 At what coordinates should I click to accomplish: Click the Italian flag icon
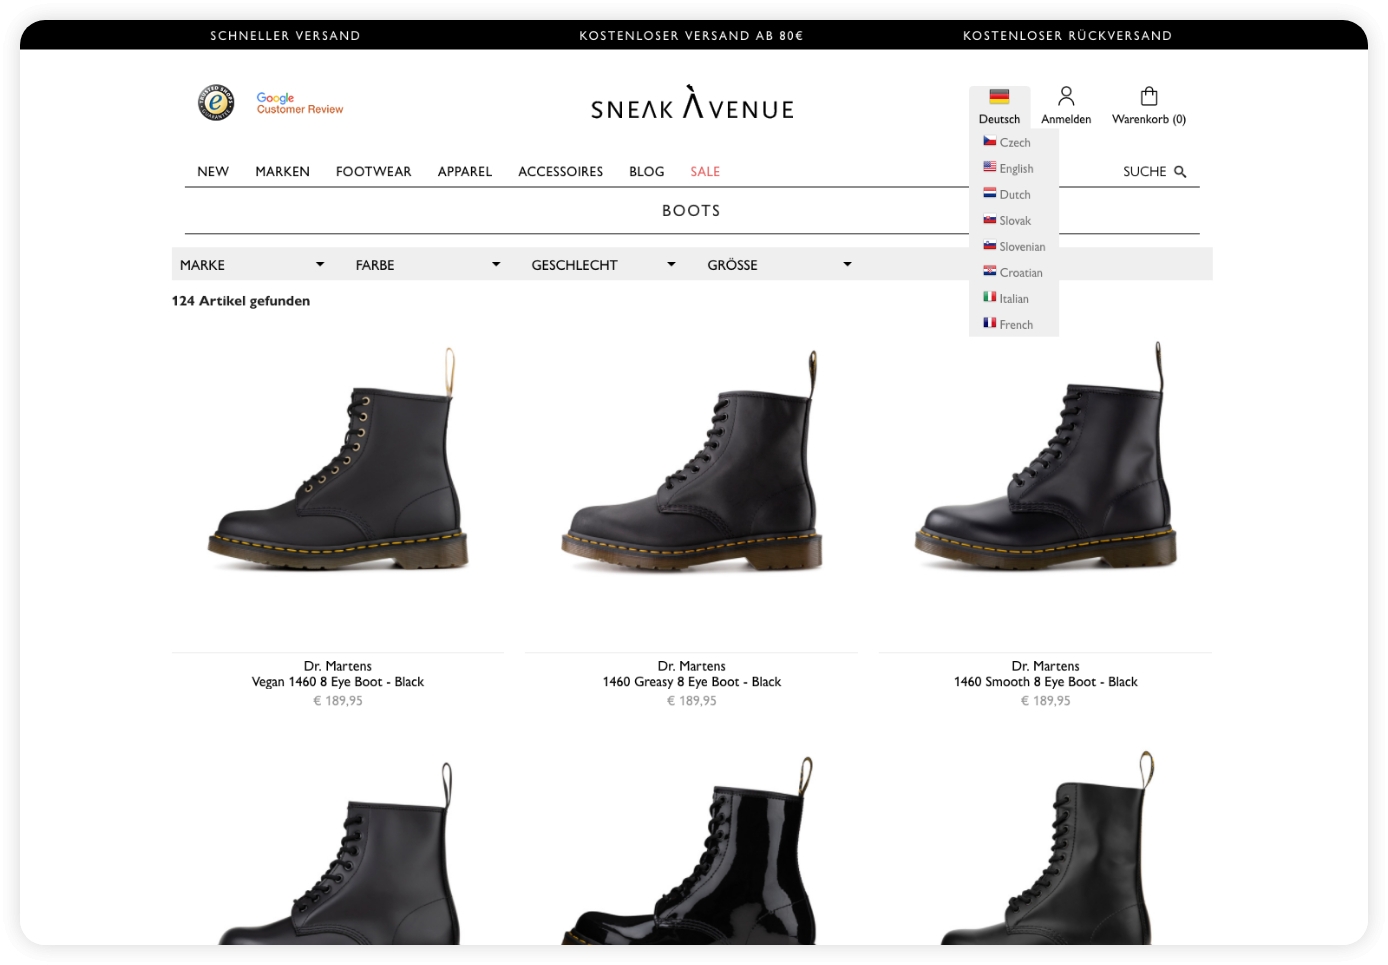pos(990,298)
